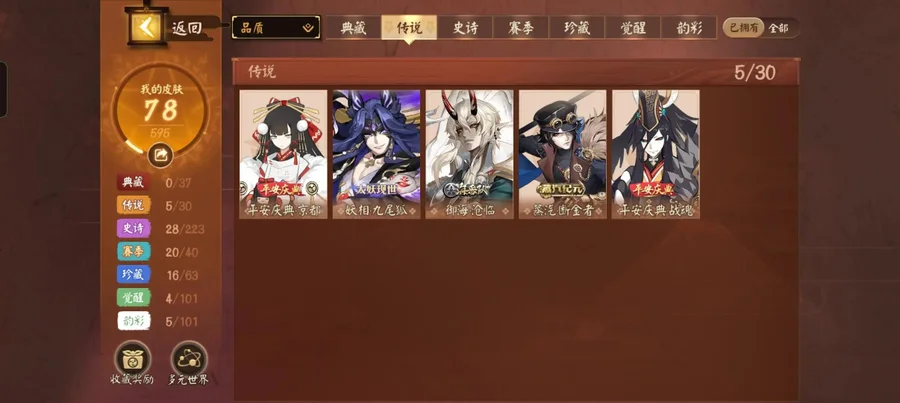
Task: Switch to the 韵彩 tab
Action: tap(689, 28)
